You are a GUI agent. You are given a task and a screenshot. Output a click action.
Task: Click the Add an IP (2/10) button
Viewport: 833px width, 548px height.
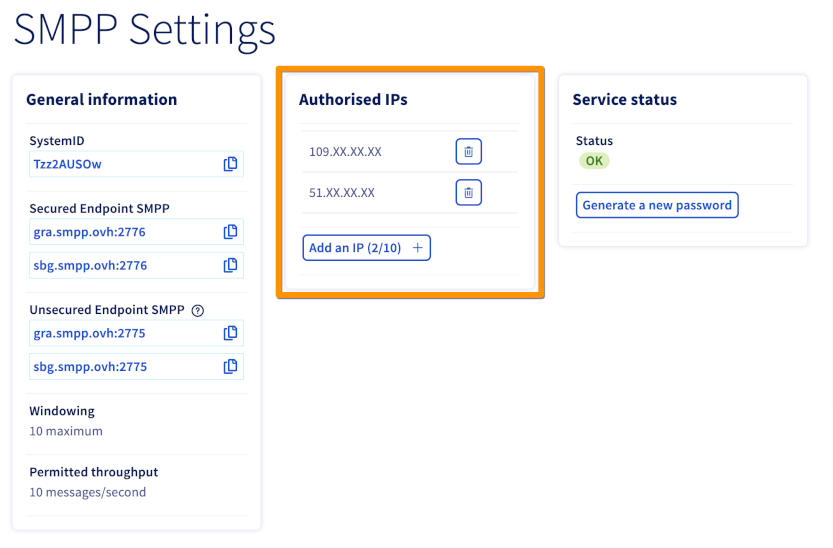[x=366, y=248]
